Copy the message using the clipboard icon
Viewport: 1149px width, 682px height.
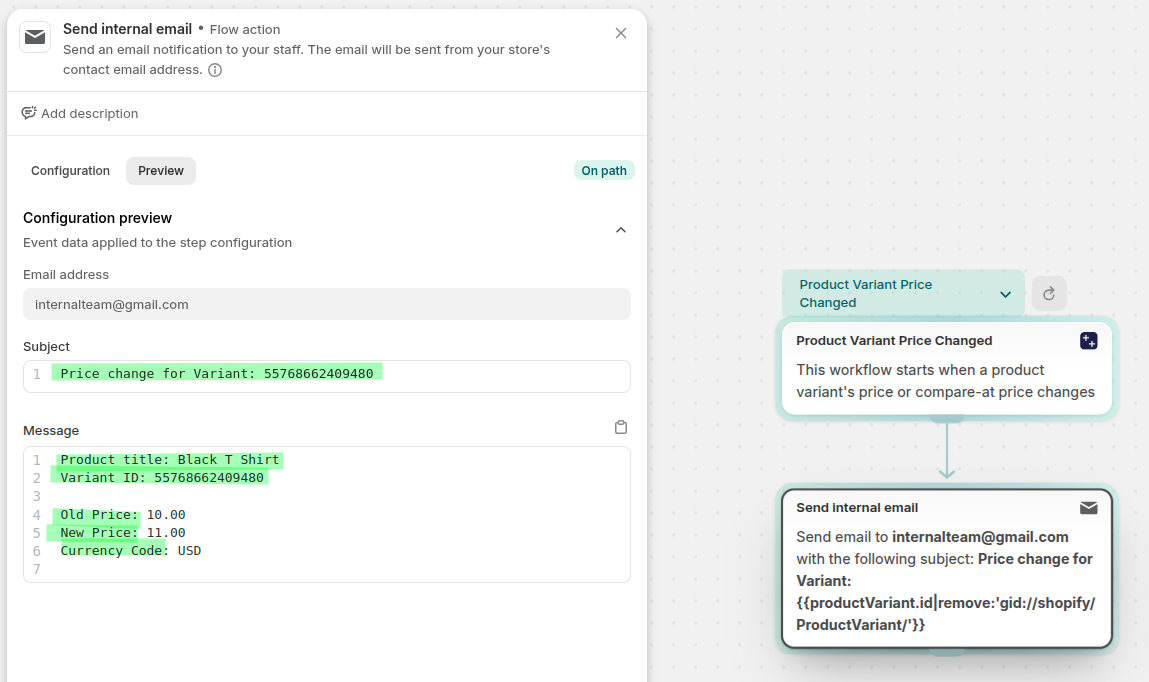click(620, 428)
